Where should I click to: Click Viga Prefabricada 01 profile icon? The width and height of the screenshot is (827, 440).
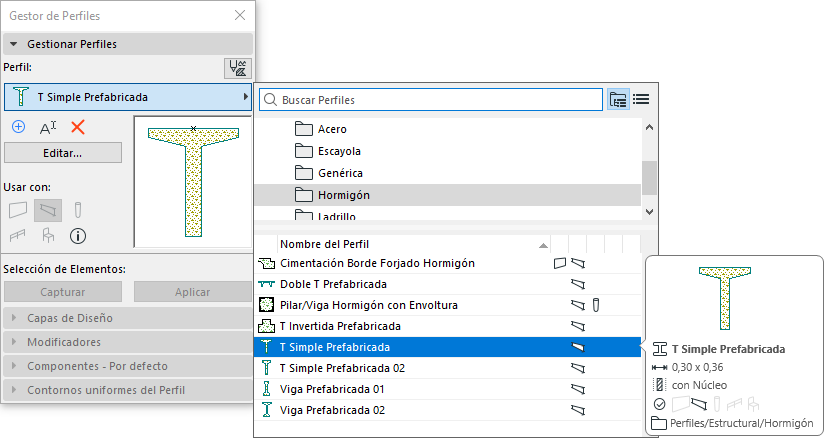click(267, 389)
